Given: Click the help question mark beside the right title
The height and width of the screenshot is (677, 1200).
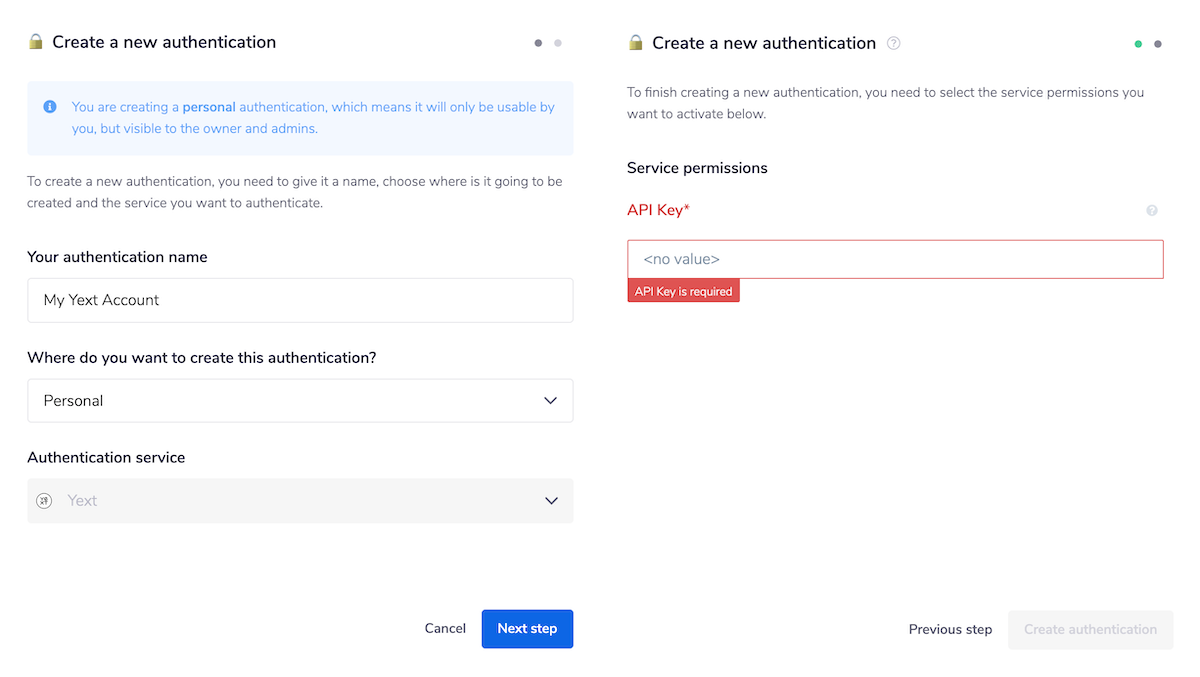Looking at the screenshot, I should click(x=893, y=43).
